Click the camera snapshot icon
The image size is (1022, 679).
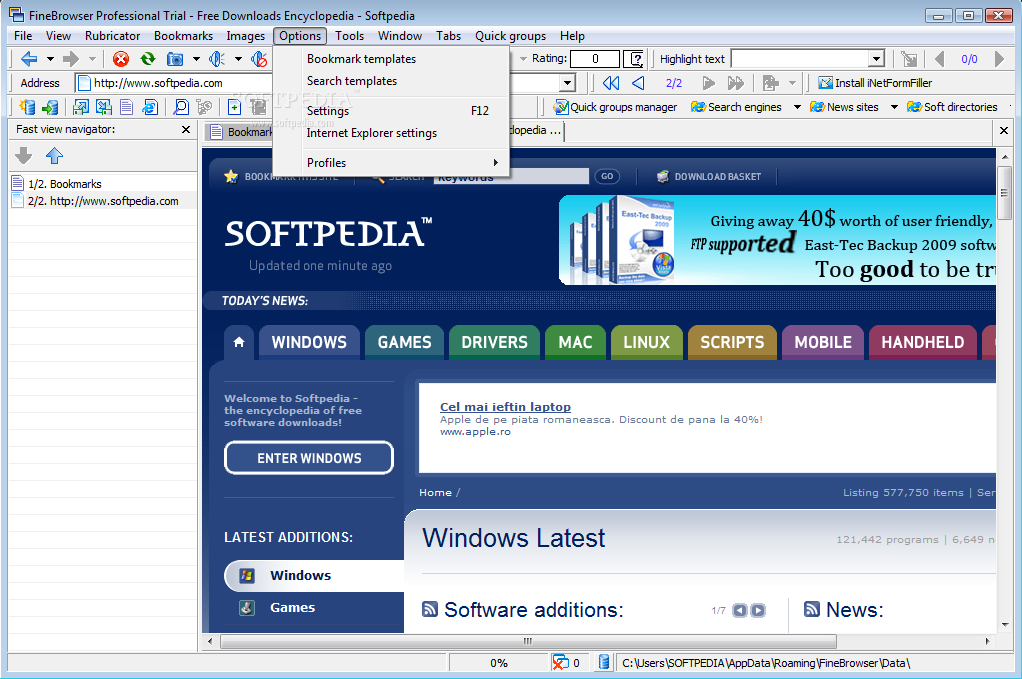coord(175,59)
